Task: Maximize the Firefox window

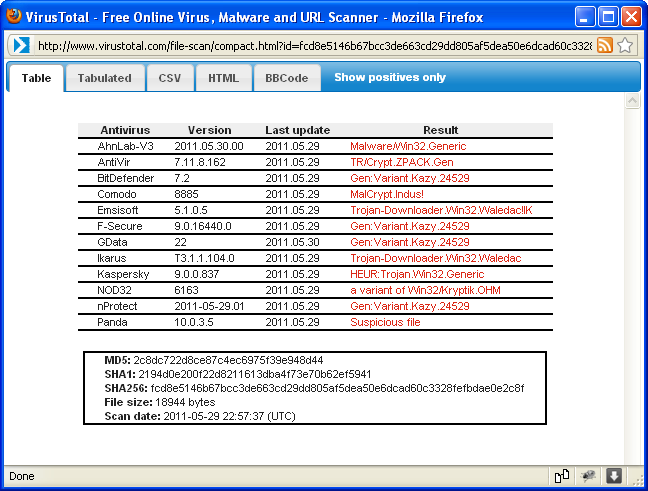Action: (x=608, y=16)
